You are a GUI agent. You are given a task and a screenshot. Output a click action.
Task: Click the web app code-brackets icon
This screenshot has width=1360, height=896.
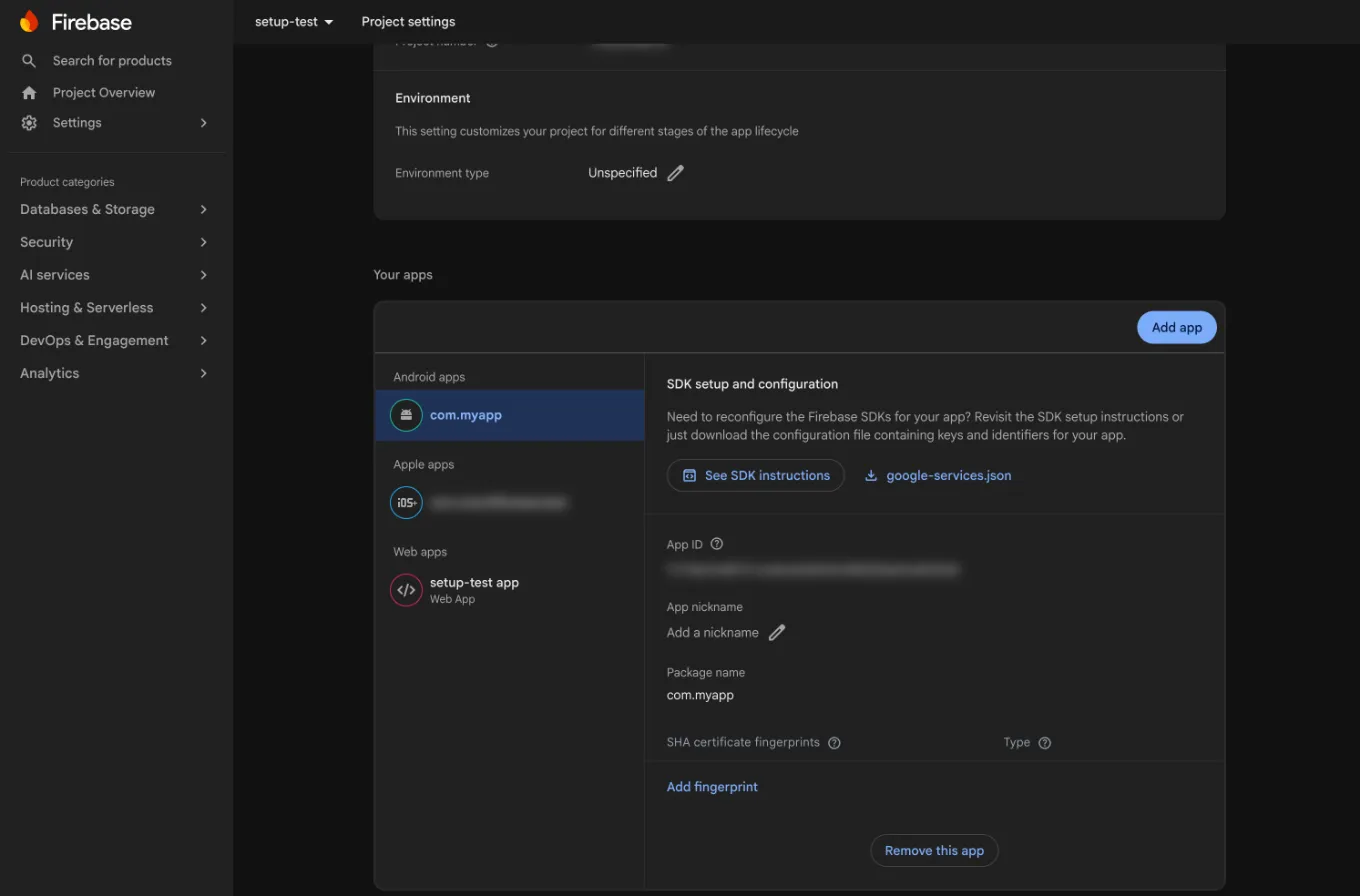tap(406, 590)
